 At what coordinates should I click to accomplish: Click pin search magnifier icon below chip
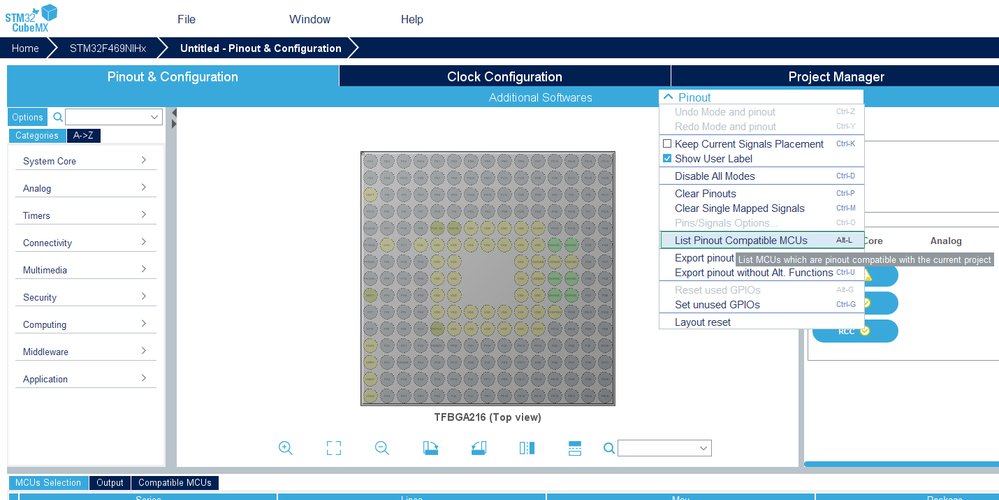pyautogui.click(x=609, y=448)
